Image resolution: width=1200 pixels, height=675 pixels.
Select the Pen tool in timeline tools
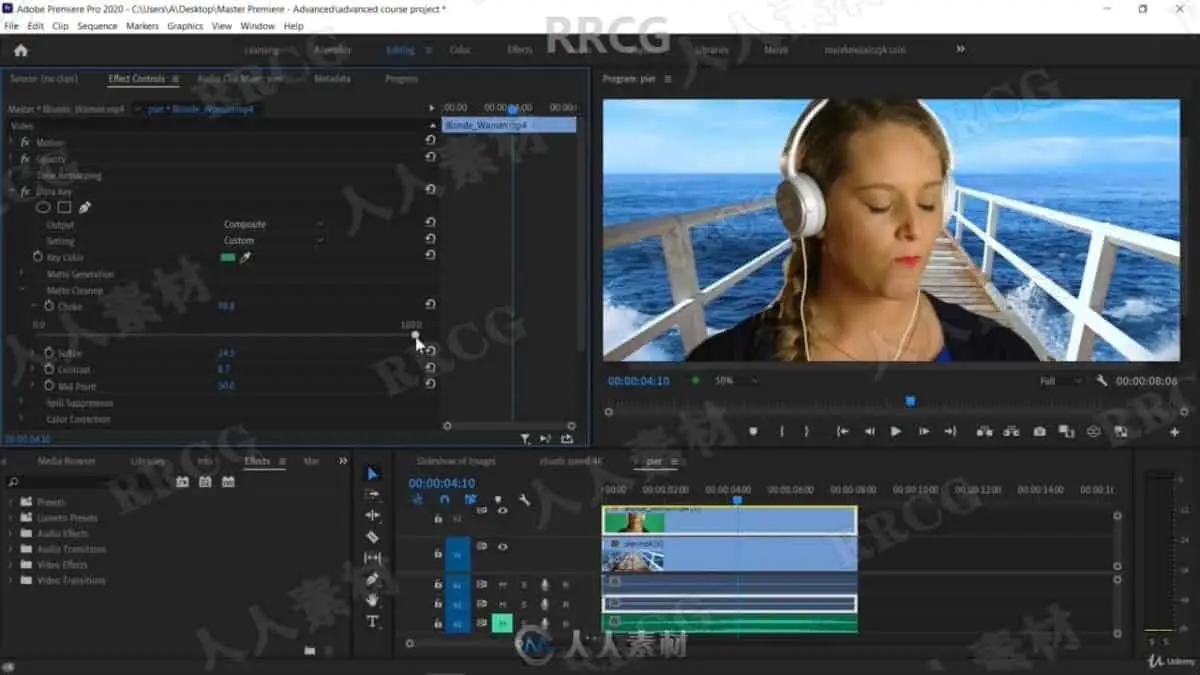click(373, 579)
